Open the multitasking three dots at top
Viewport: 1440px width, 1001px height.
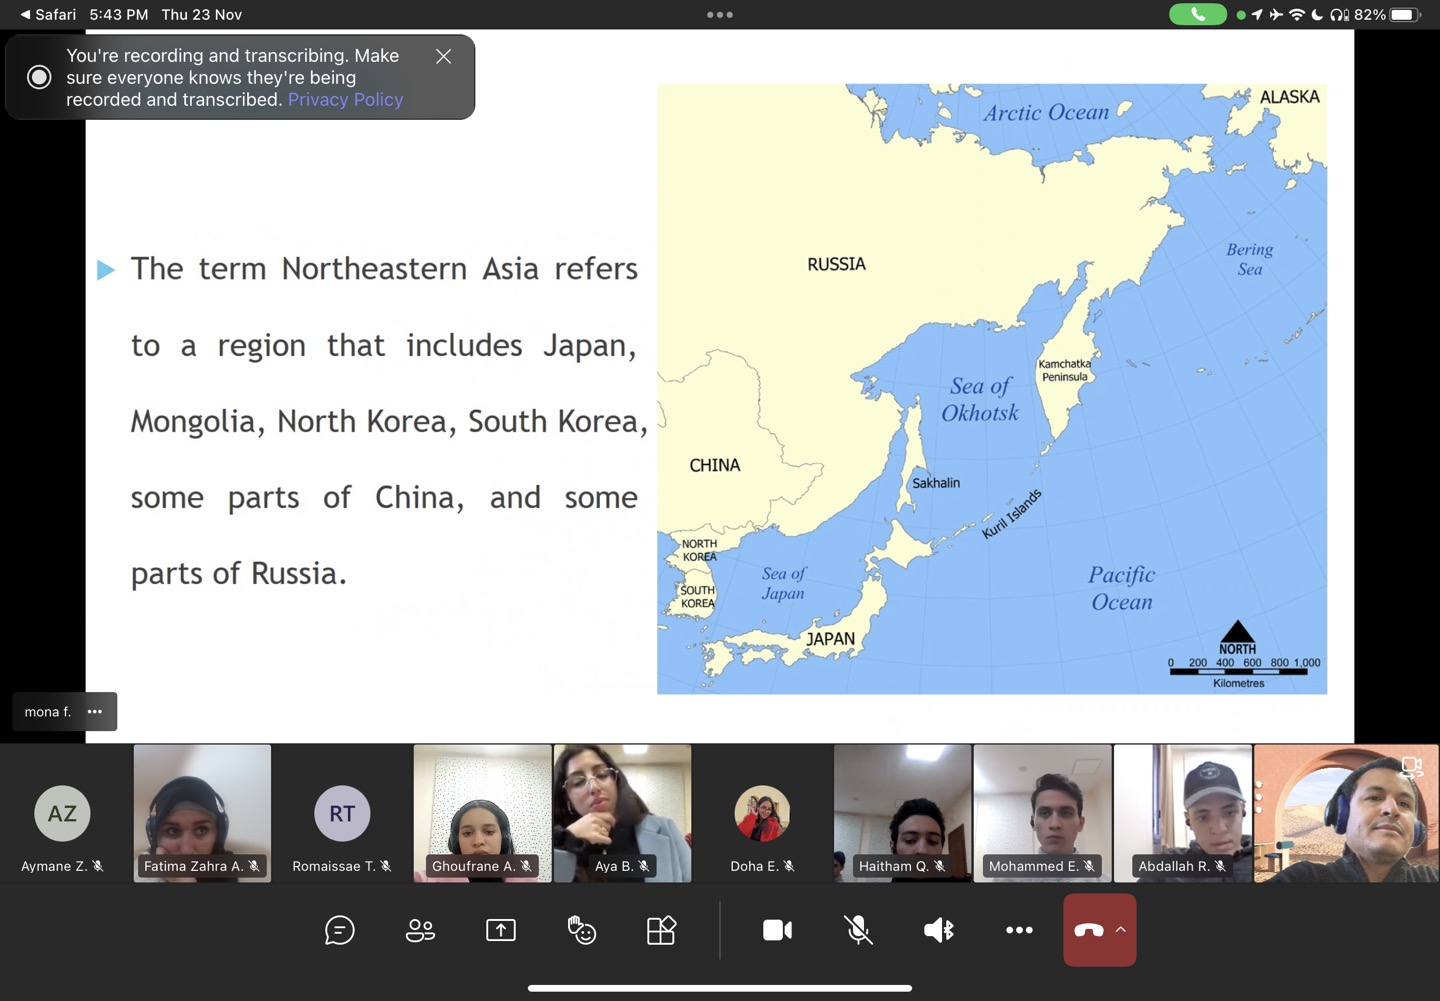720,14
